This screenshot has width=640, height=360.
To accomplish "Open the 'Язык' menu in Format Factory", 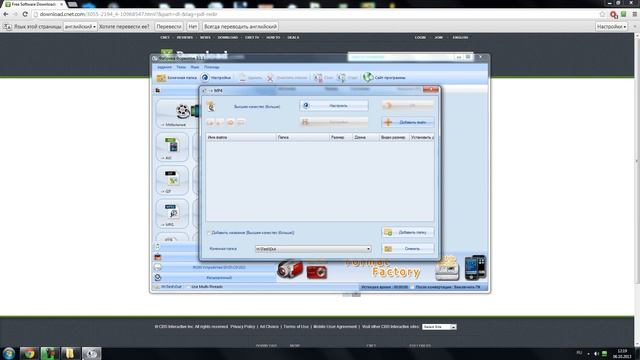I will click(x=195, y=67).
